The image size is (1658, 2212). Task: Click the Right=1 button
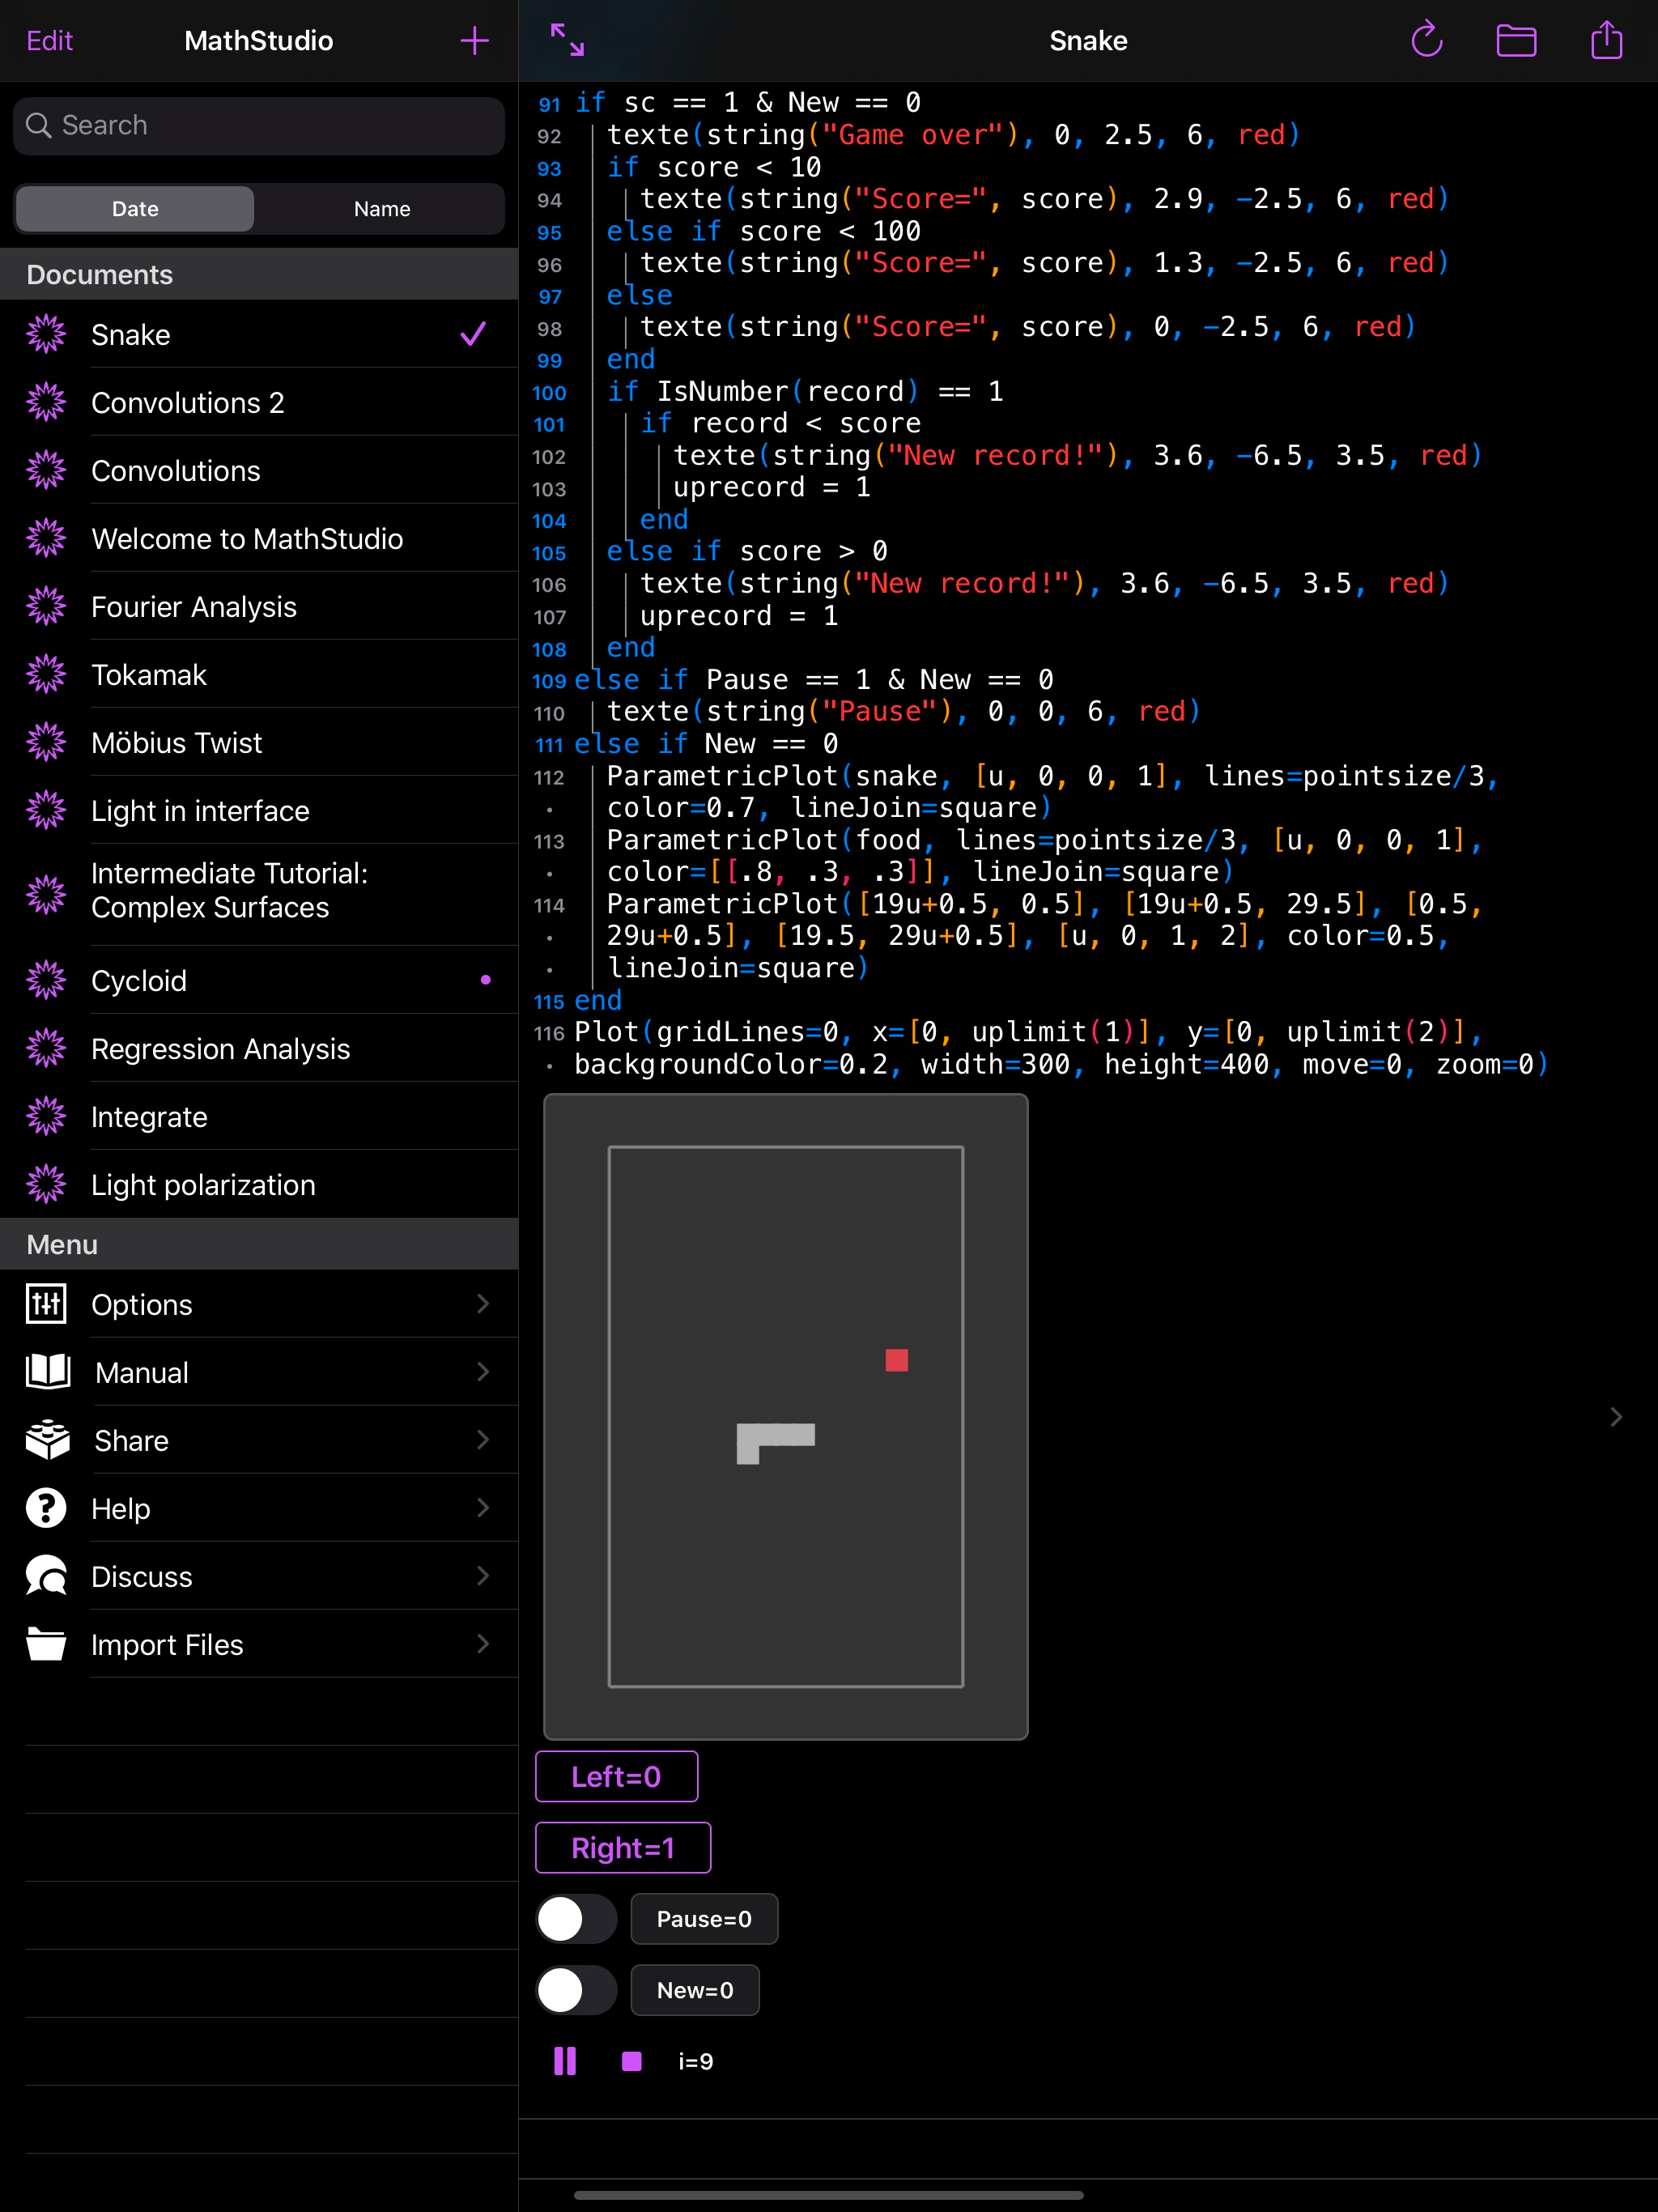click(x=623, y=1848)
